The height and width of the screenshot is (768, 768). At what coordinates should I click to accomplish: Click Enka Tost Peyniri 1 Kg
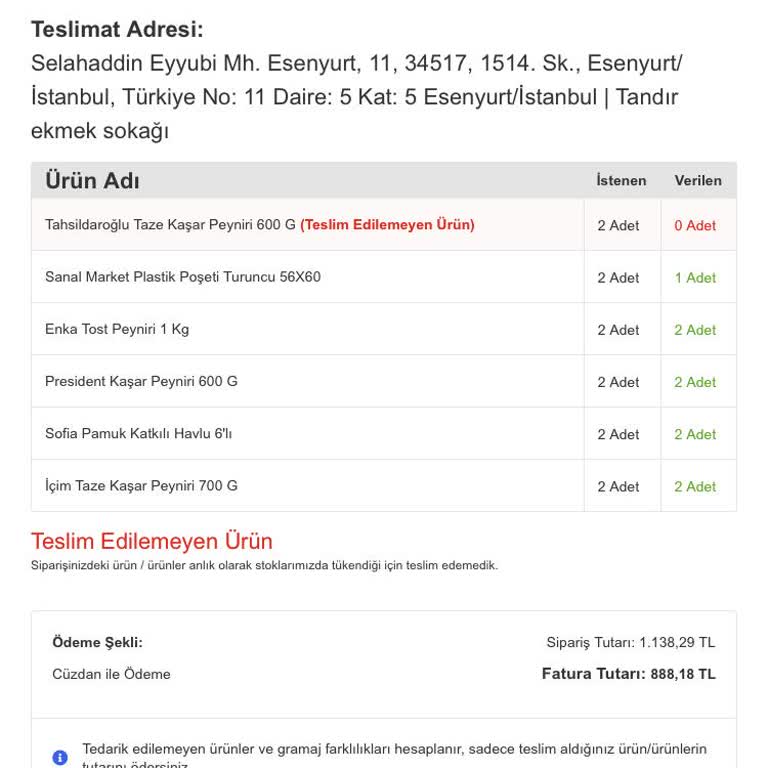pos(117,329)
